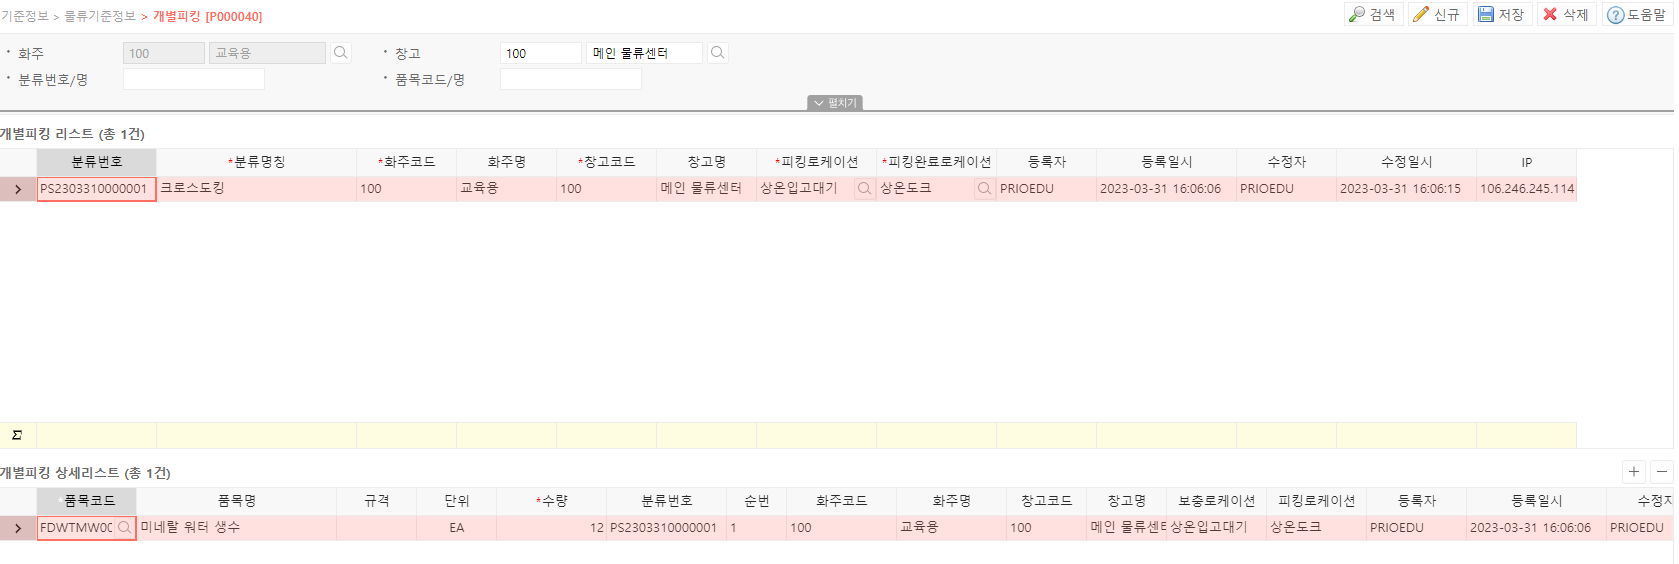
Task: Expand the 펼치기 search panel
Action: click(835, 103)
